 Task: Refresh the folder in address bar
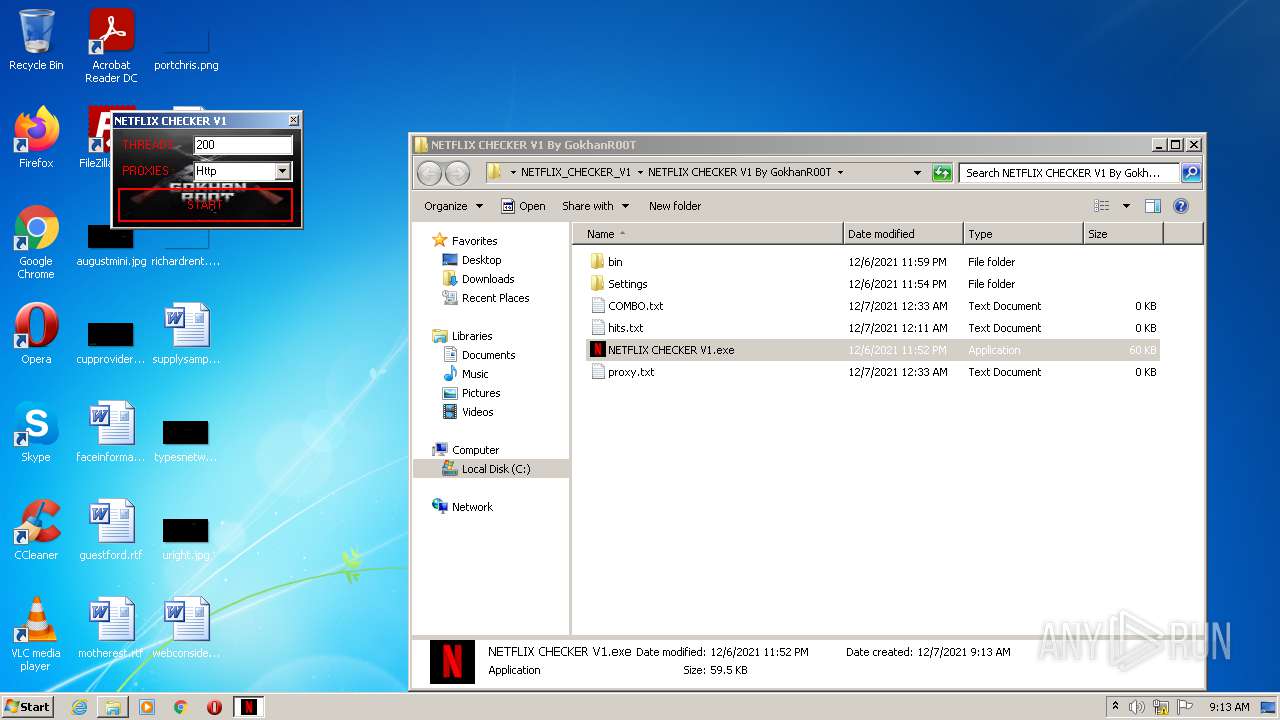[942, 173]
